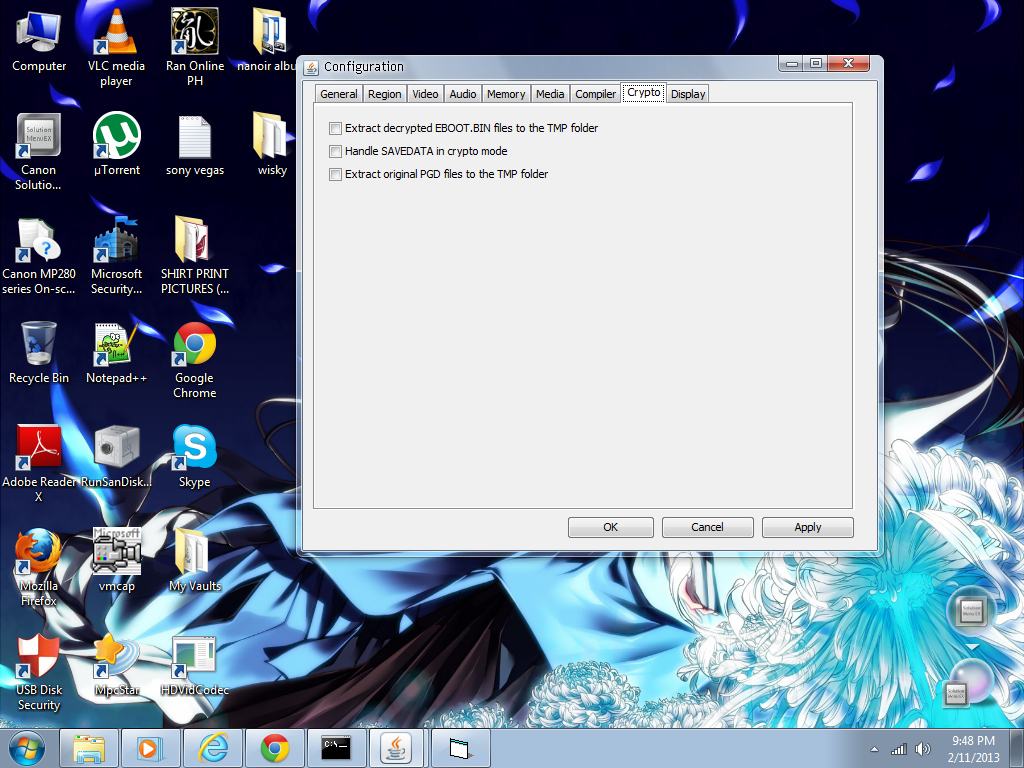1024x768 pixels.
Task: Select the wisky folder icon
Action: 272,144
